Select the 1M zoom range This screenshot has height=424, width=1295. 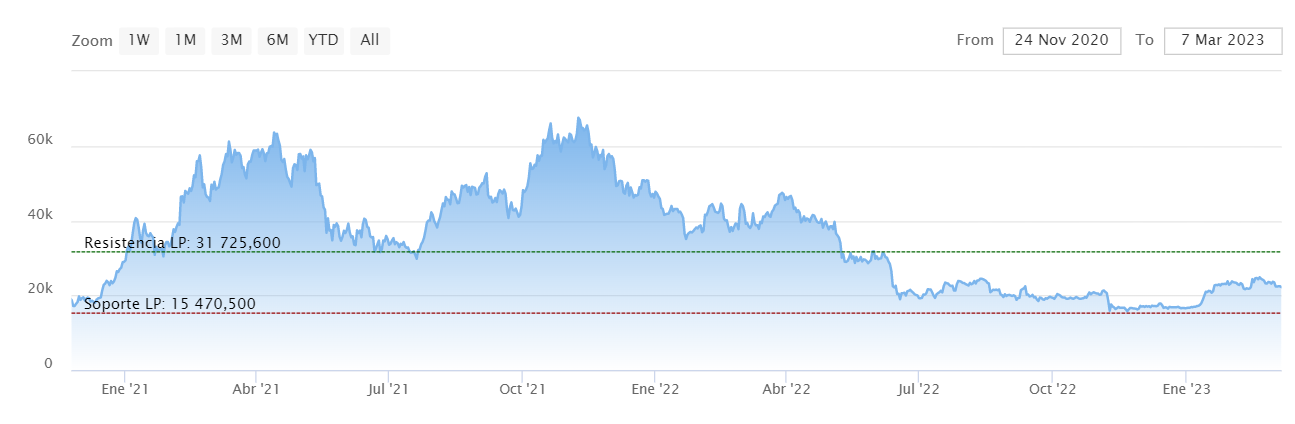click(x=185, y=41)
